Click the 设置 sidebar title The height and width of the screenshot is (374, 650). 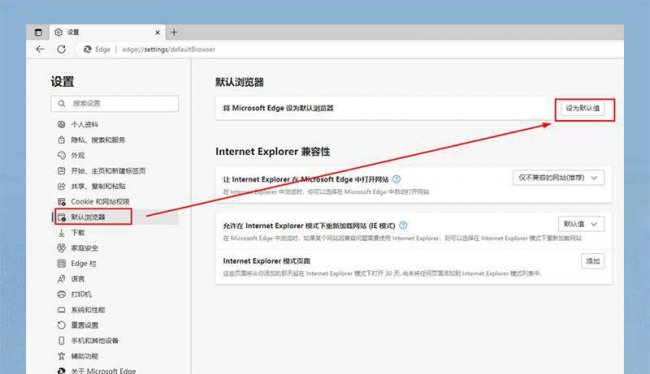pos(63,82)
